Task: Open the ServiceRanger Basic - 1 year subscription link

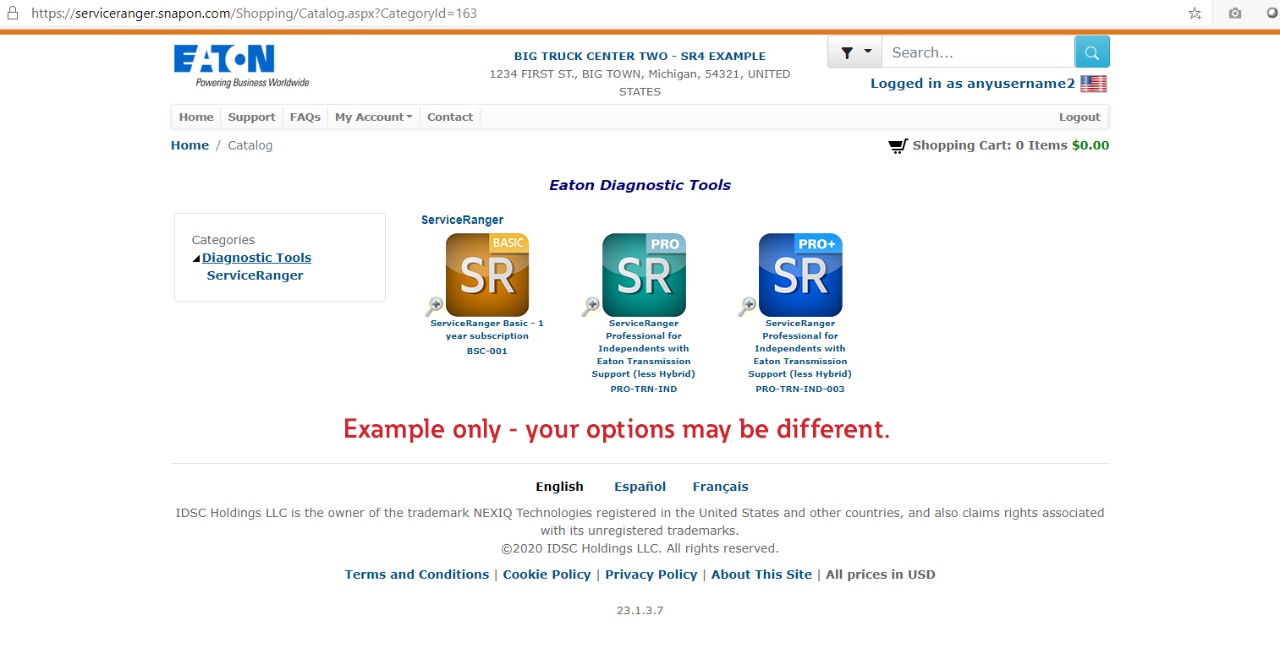Action: (487, 330)
